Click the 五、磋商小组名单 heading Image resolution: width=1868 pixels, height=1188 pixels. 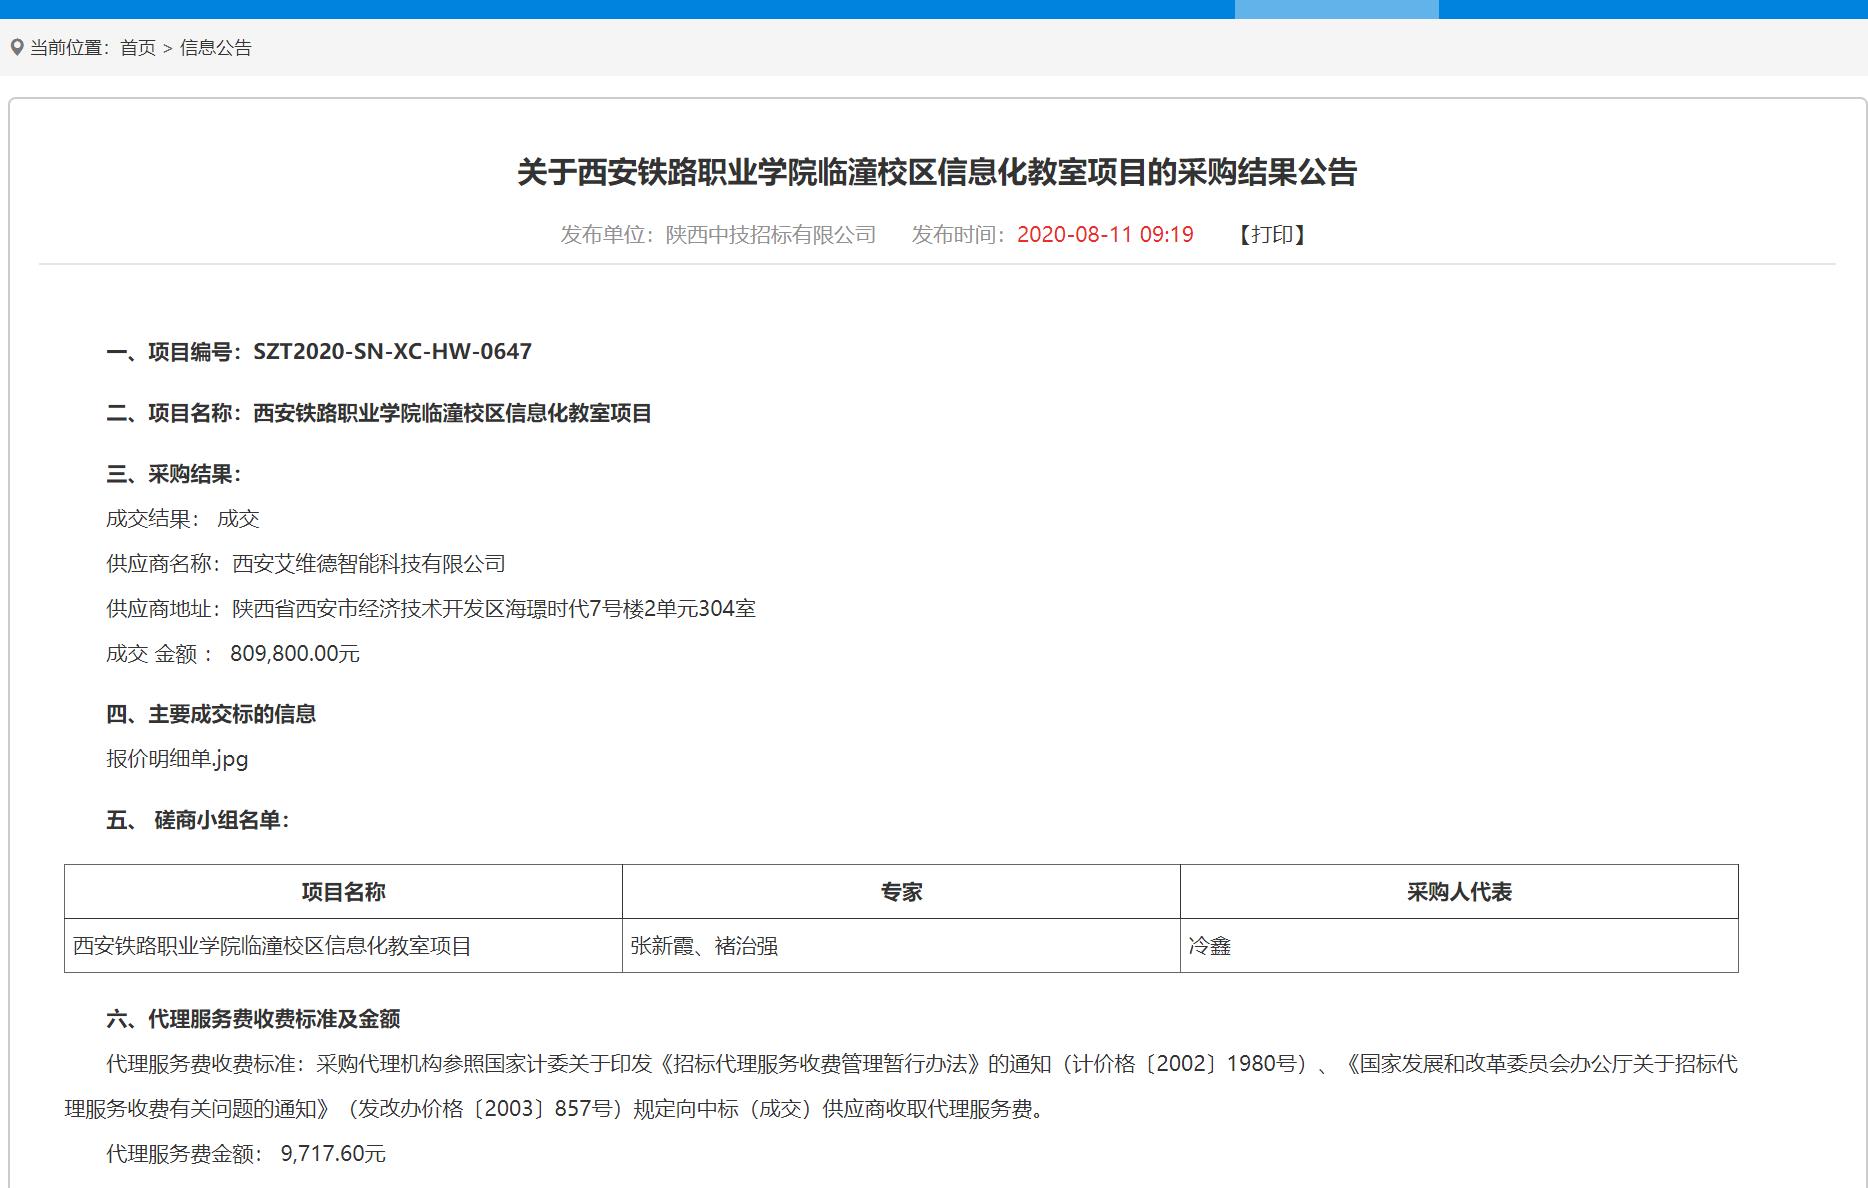point(198,820)
